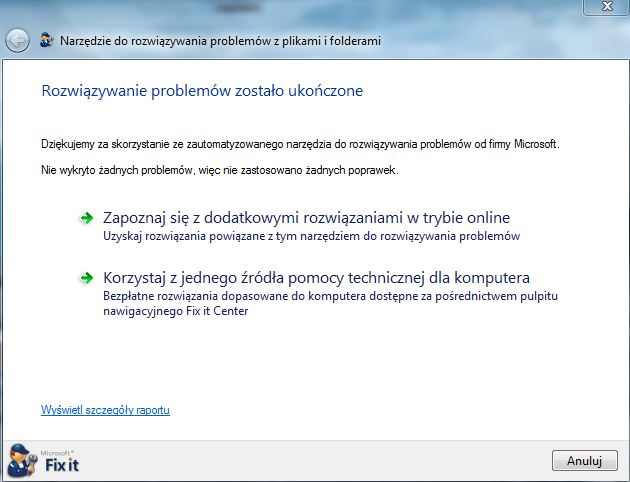Click green arrow beside 'Korzystaj z jednego źródła pomocy'
The width and height of the screenshot is (630, 482).
[86, 278]
